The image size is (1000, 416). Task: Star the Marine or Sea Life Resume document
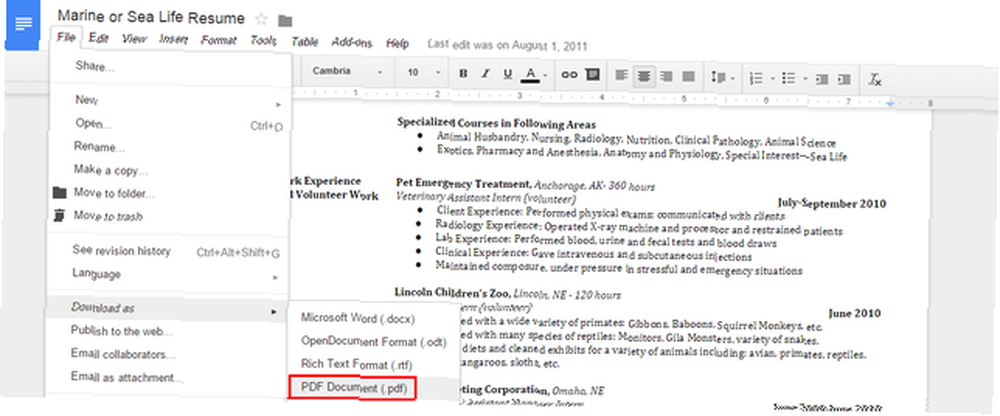261,19
